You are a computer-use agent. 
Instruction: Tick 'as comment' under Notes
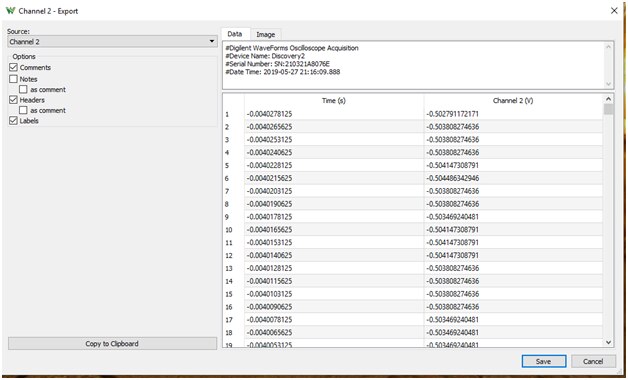[x=23, y=89]
